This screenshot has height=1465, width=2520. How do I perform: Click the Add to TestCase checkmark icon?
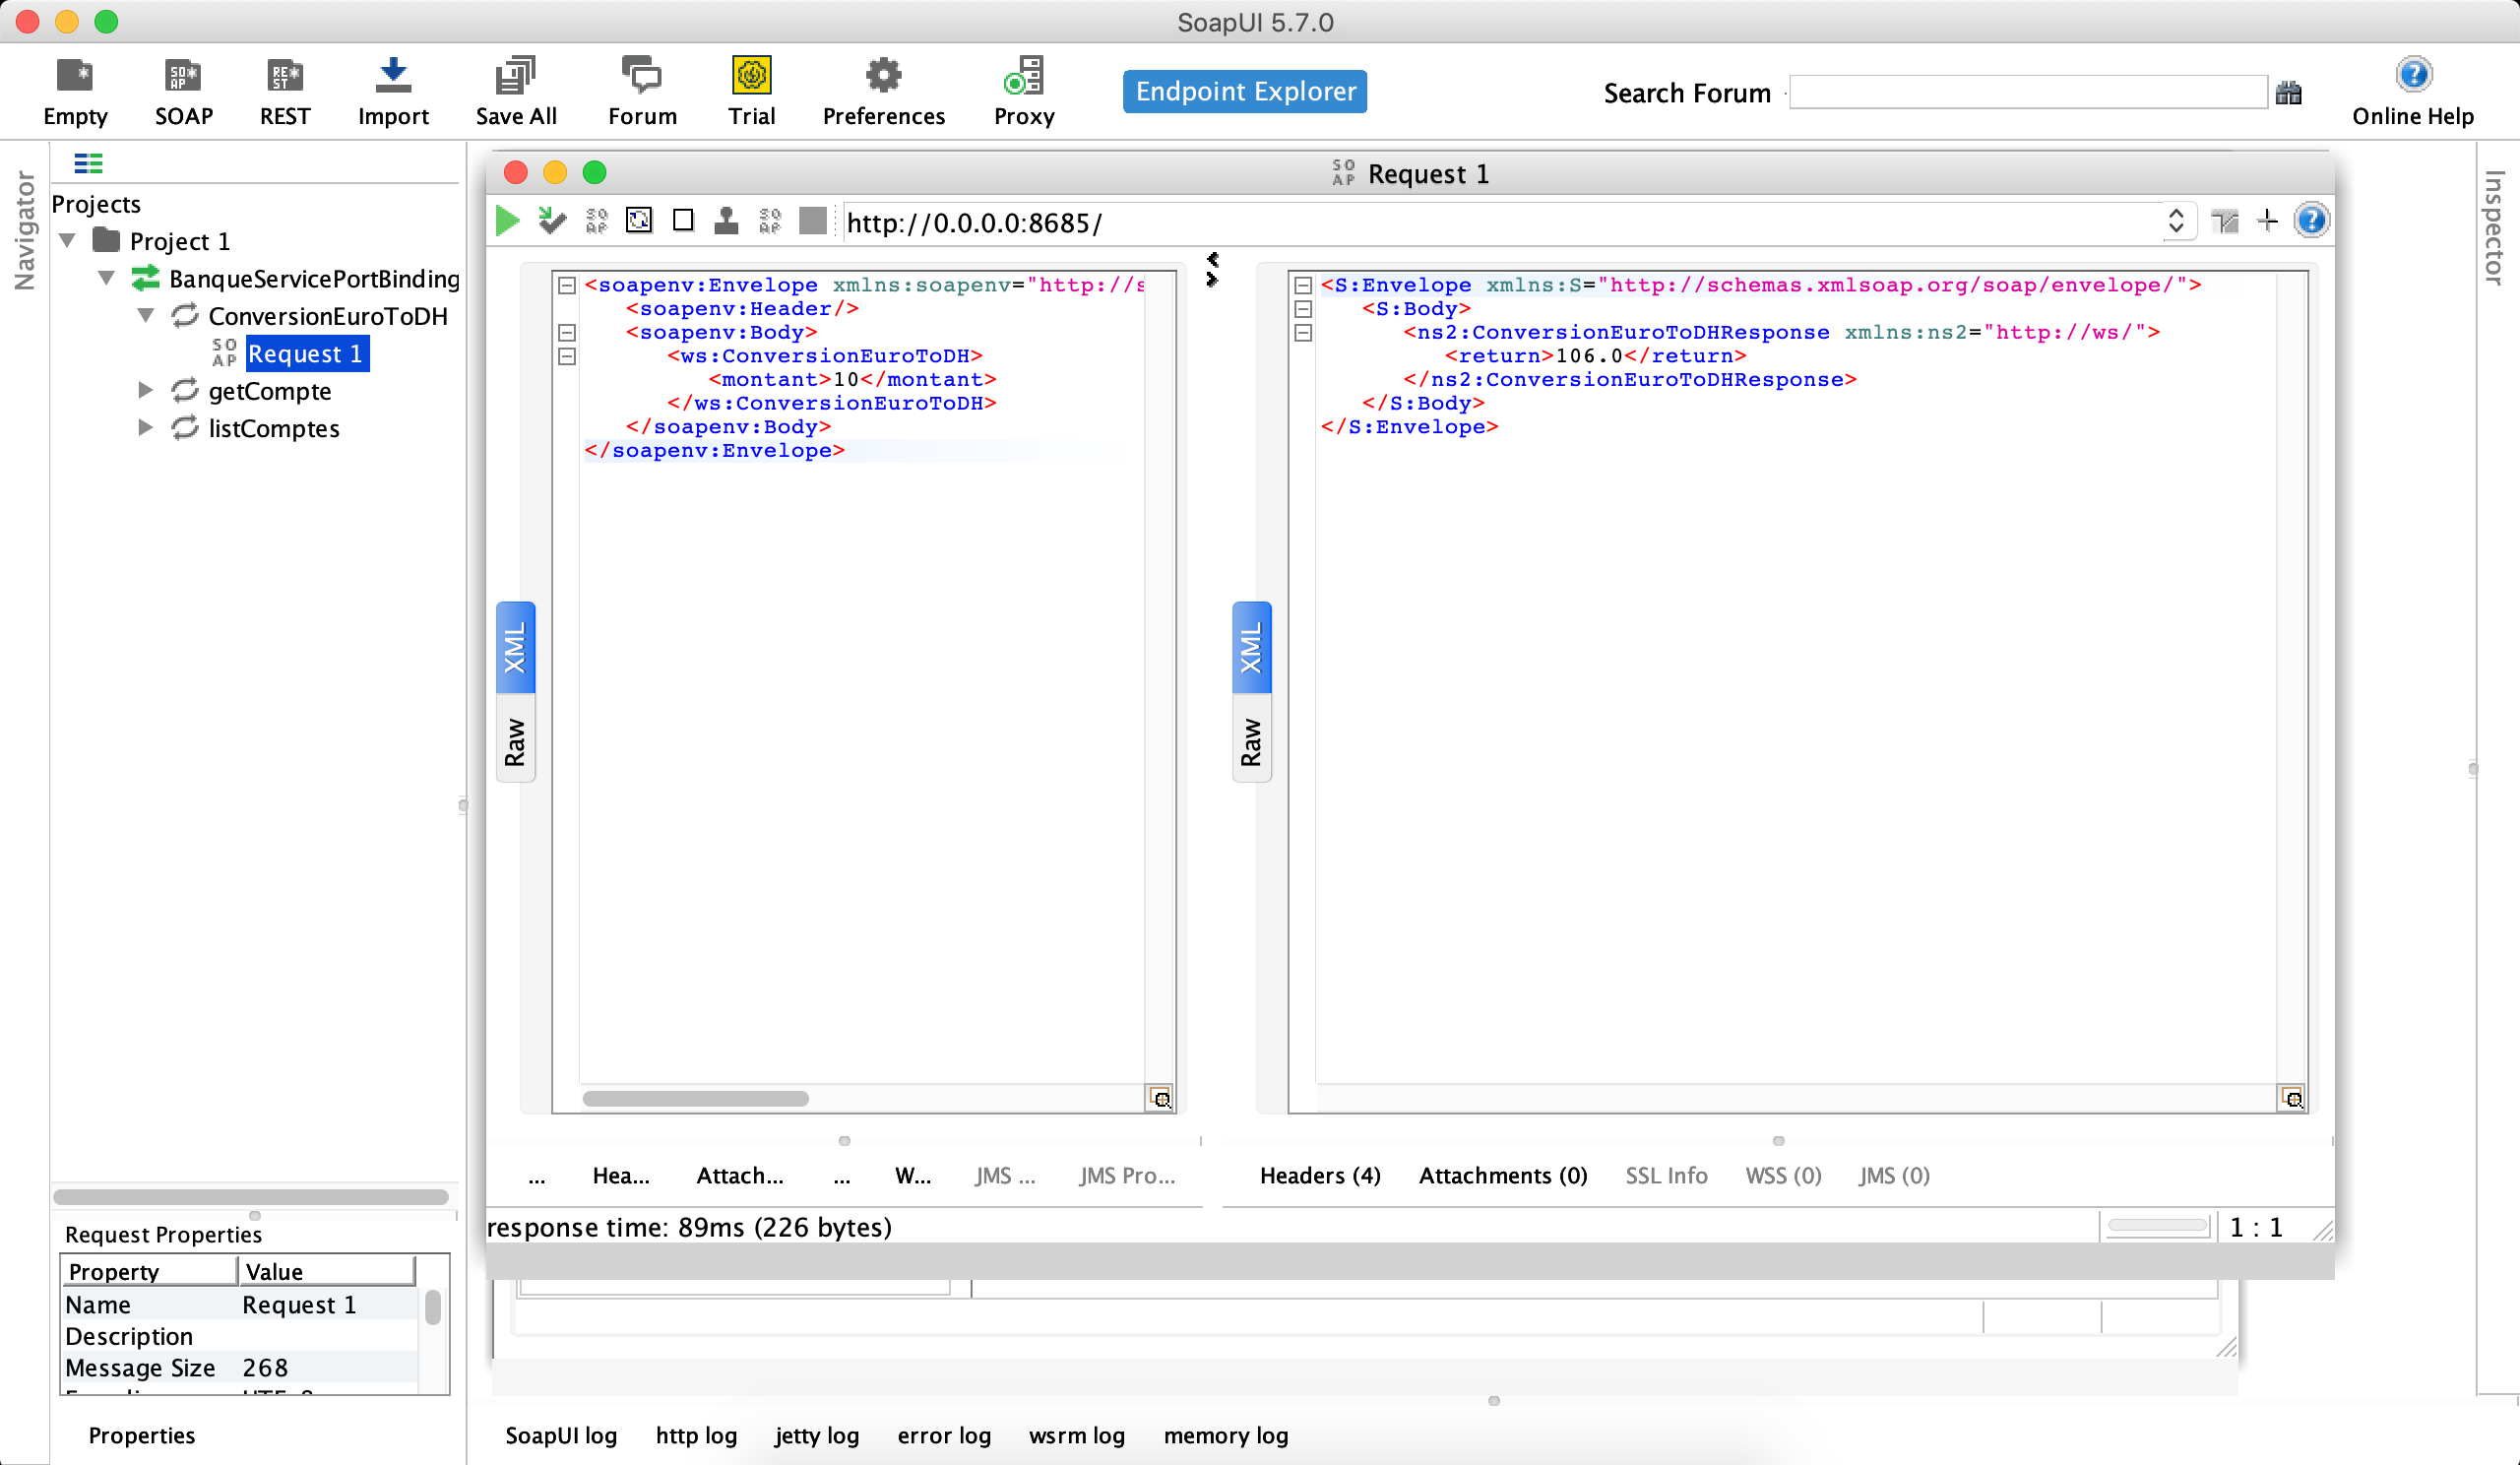tap(552, 221)
